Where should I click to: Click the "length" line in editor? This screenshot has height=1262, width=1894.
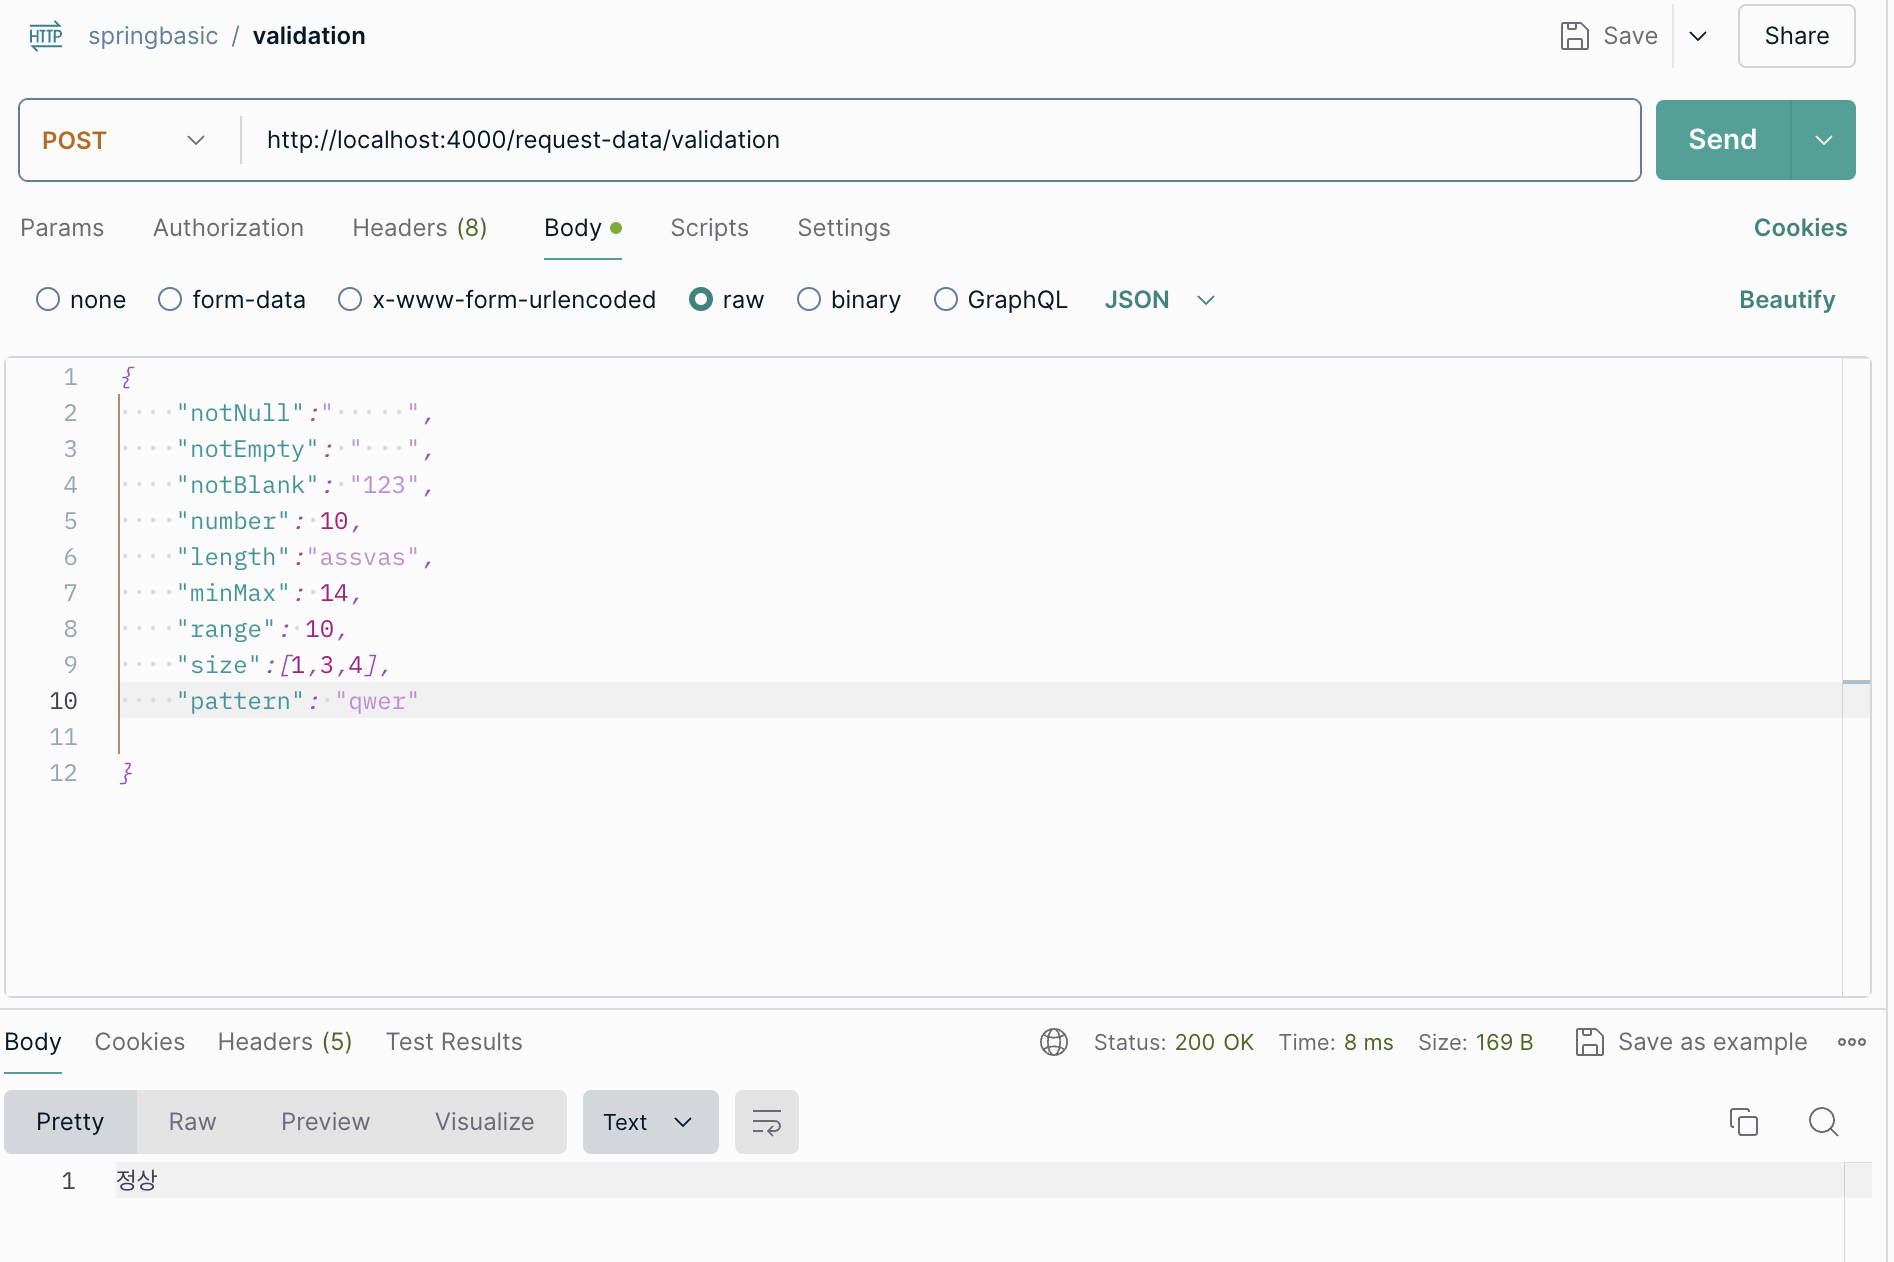click(980, 557)
